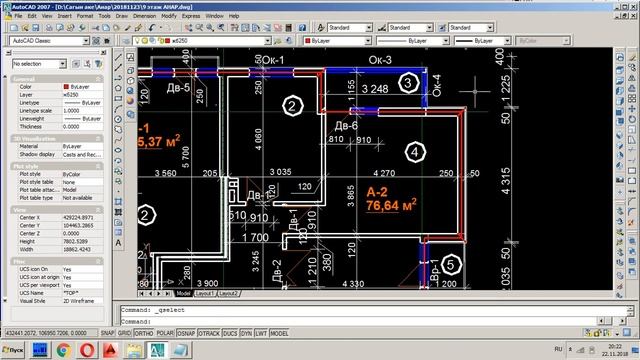Collapse the General section in Properties
Screen dimensions: 640x360
tap(98, 79)
